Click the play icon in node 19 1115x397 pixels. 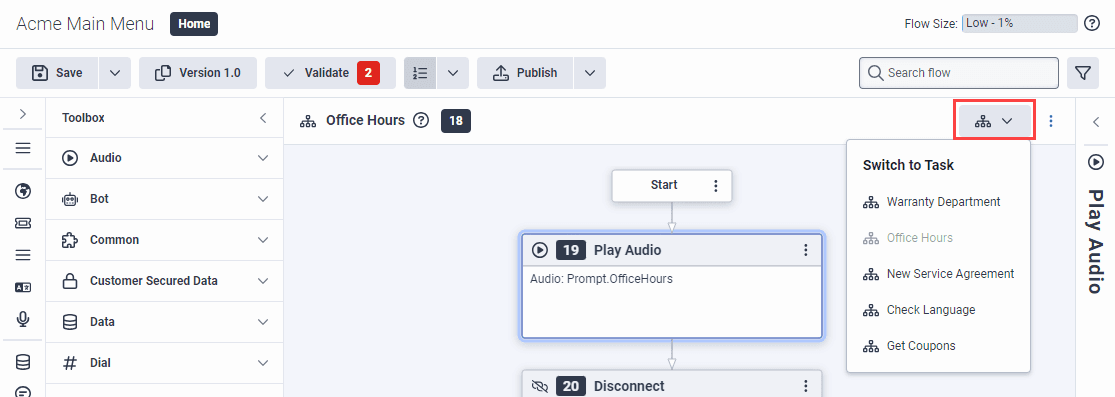click(x=540, y=250)
